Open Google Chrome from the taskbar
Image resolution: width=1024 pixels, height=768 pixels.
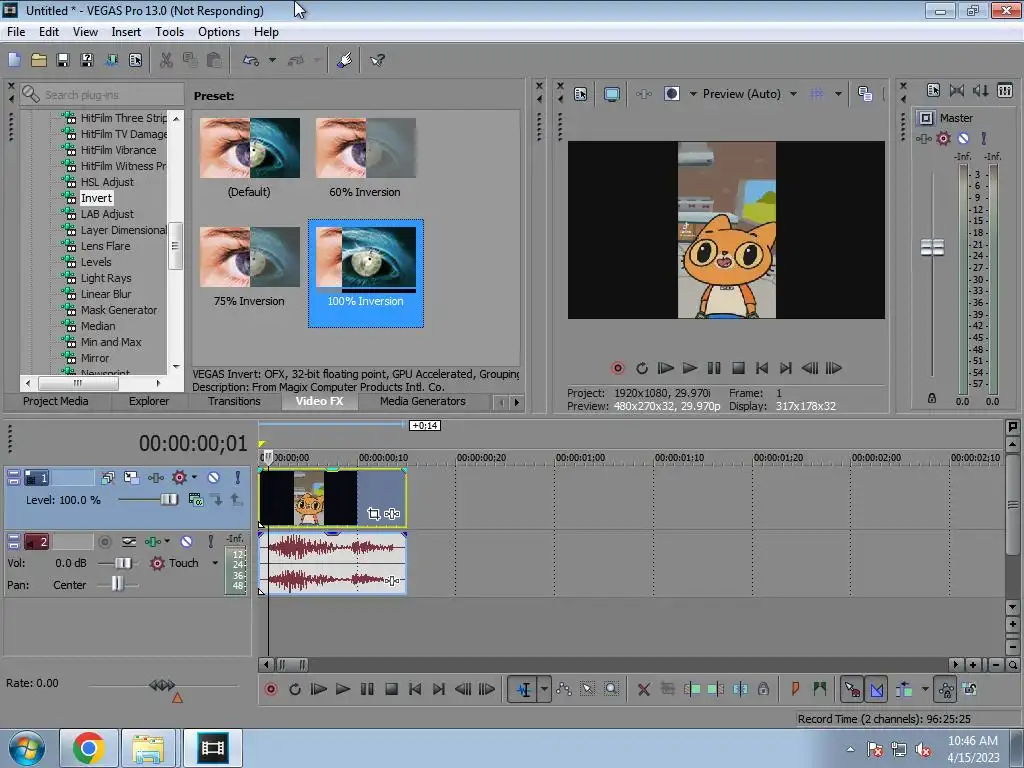click(89, 748)
